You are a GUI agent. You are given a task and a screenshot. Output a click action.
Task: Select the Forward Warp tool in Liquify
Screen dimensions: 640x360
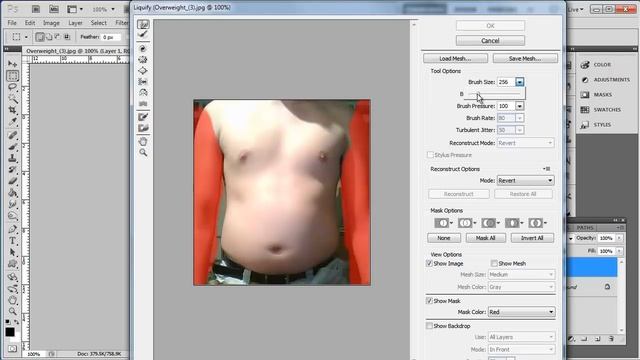click(143, 24)
